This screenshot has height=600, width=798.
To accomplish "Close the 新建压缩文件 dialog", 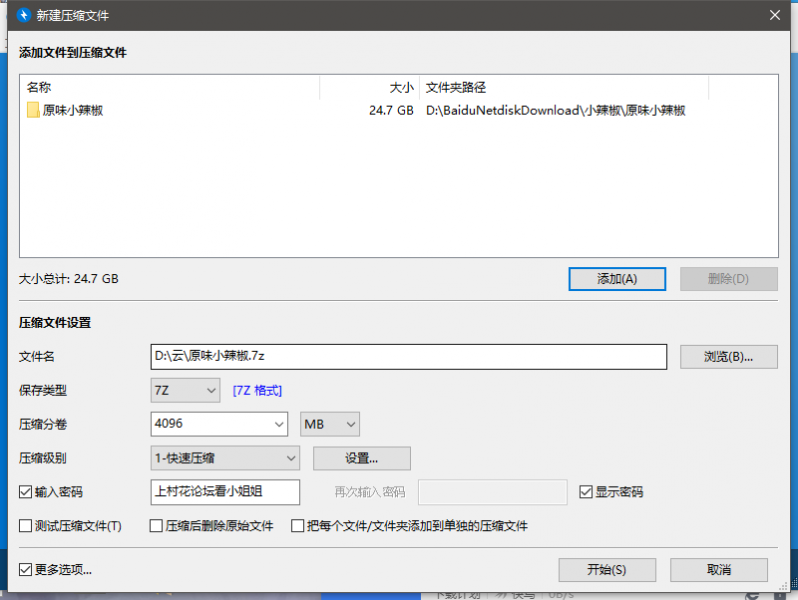I will [x=774, y=15].
